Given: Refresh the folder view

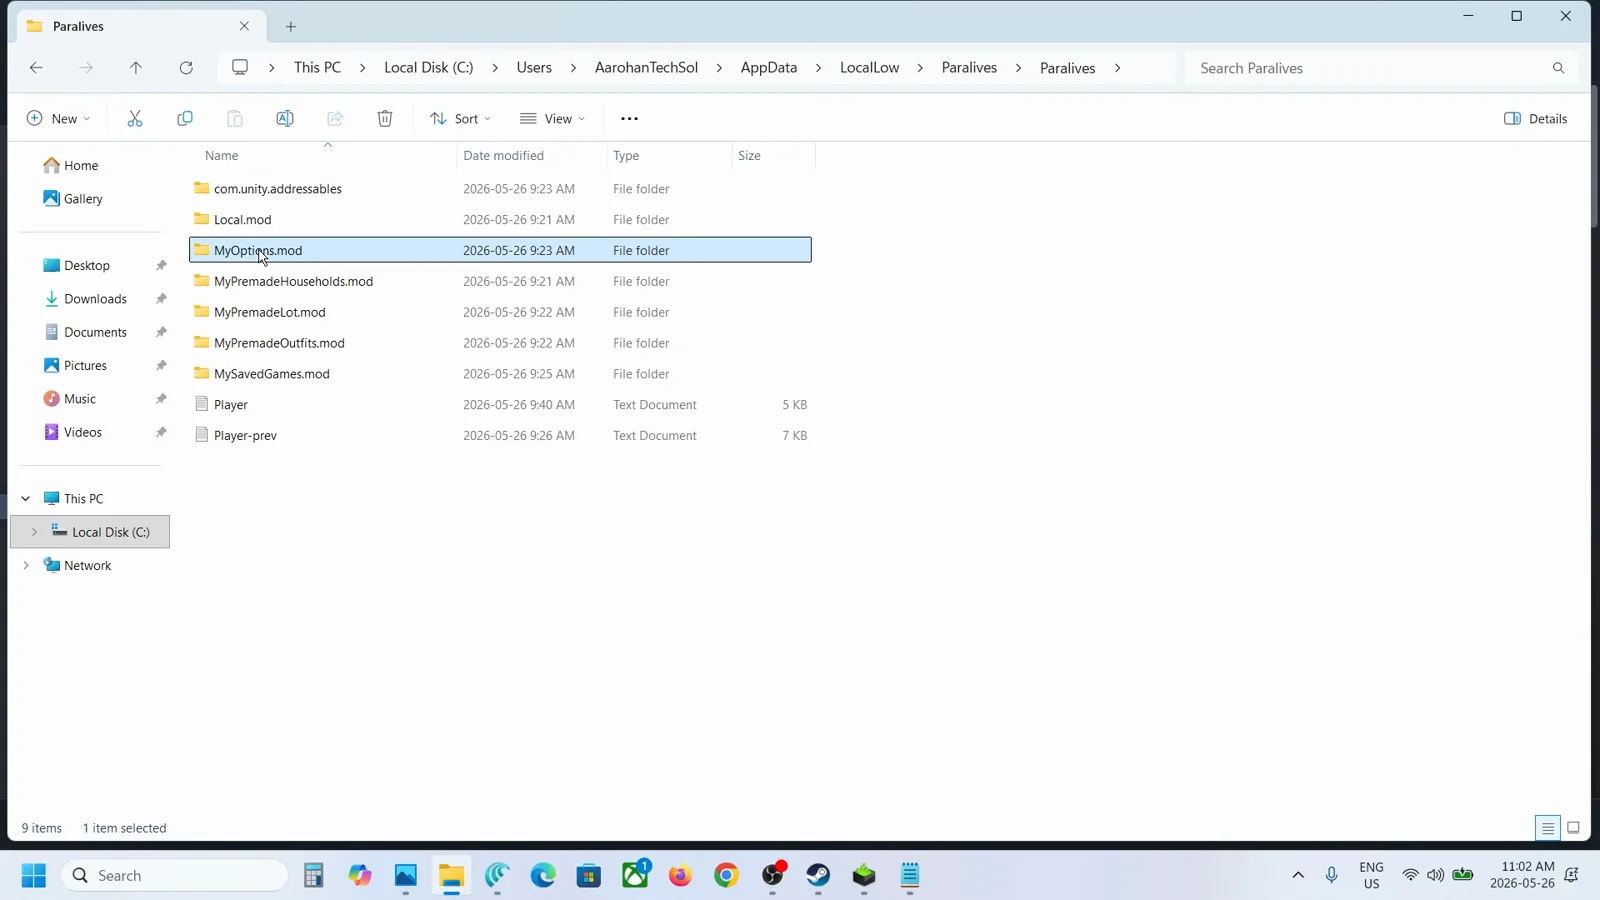Looking at the screenshot, I should tap(186, 68).
